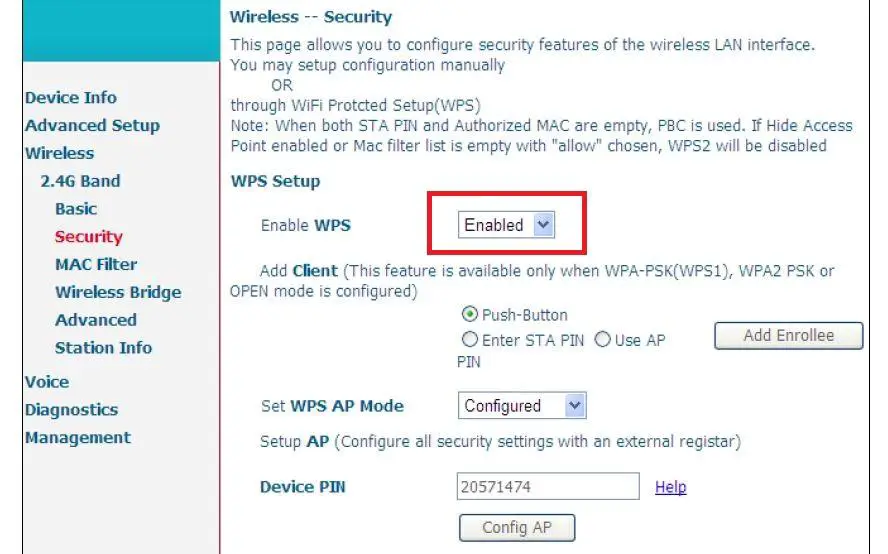This screenshot has height=554, width=888.
Task: Open the Help link beside Device PIN
Action: point(670,487)
